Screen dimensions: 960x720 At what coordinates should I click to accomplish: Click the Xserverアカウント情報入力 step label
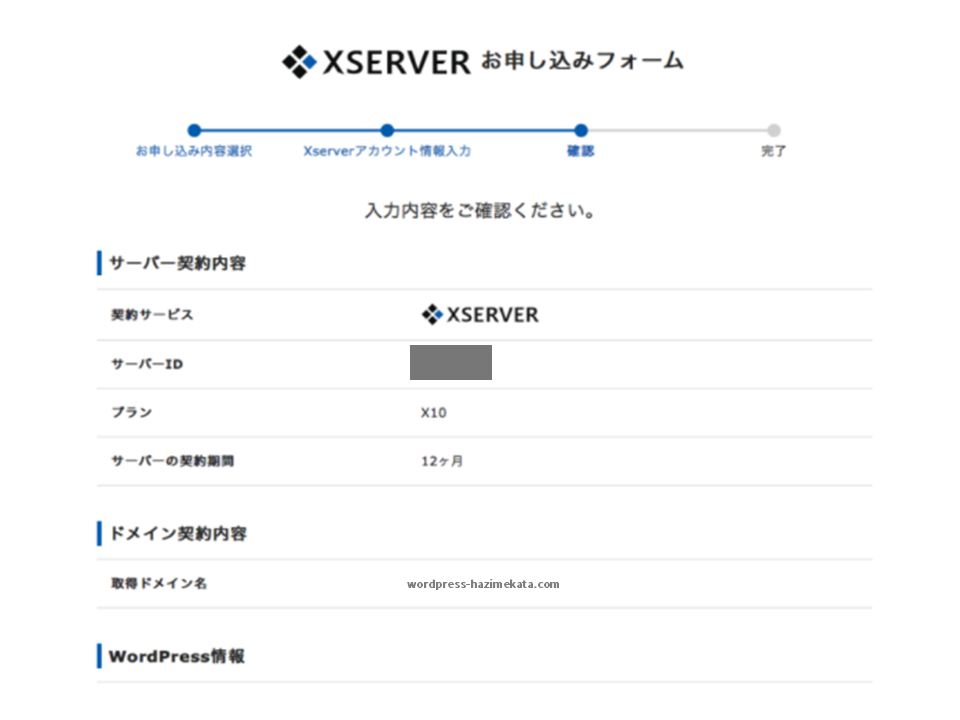click(x=387, y=151)
